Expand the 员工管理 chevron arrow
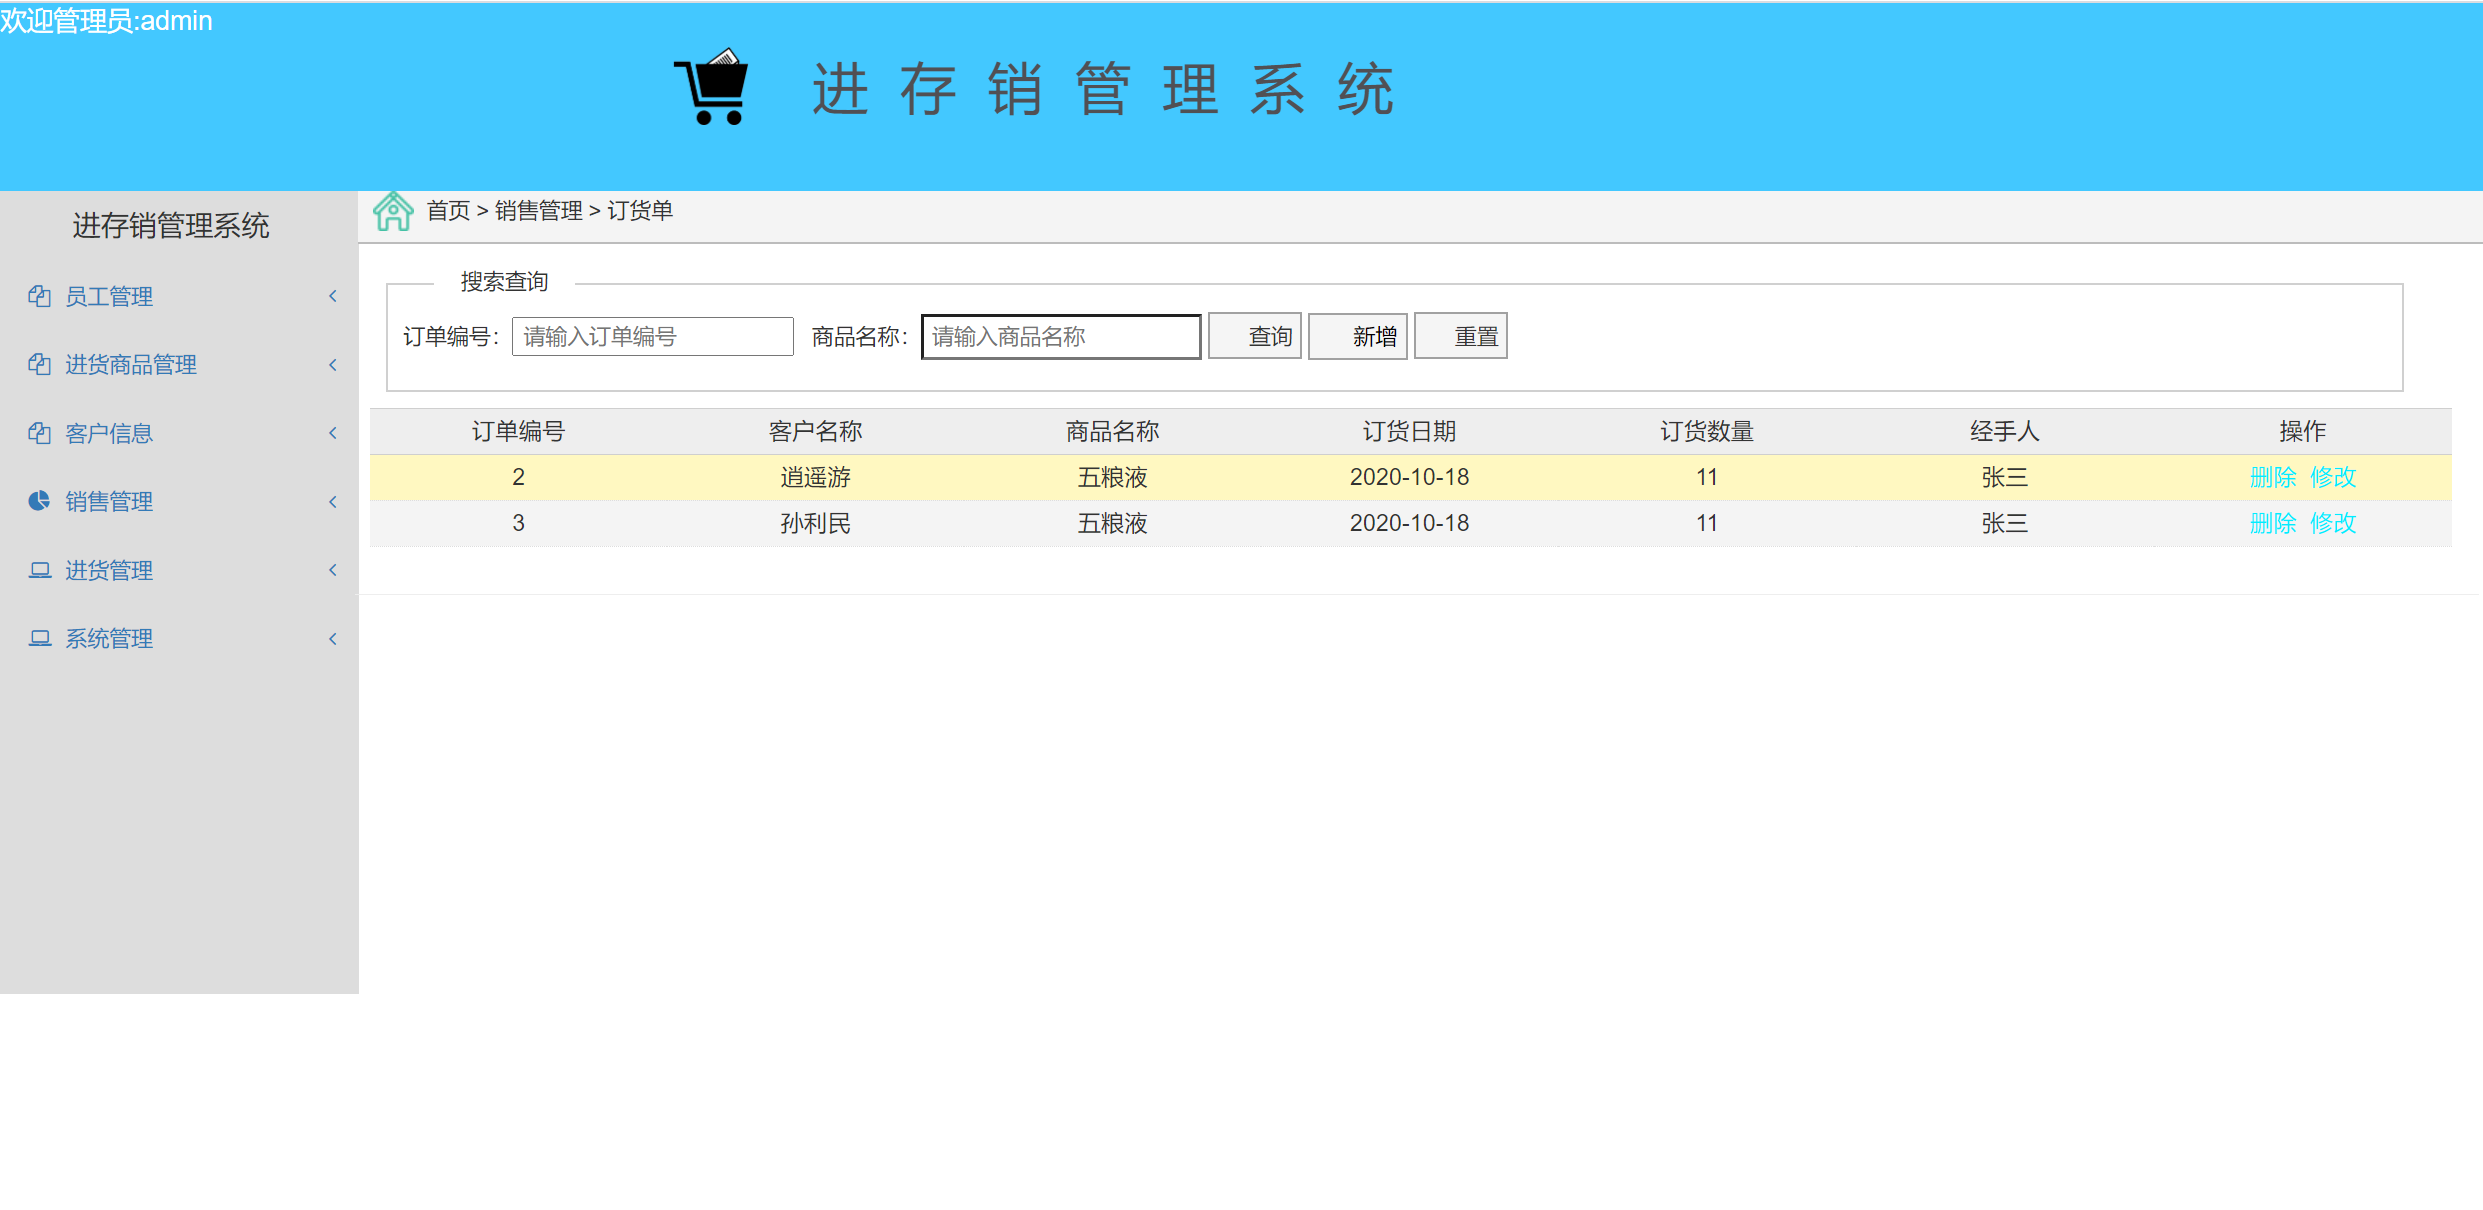The image size is (2483, 1210). pyautogui.click(x=333, y=296)
